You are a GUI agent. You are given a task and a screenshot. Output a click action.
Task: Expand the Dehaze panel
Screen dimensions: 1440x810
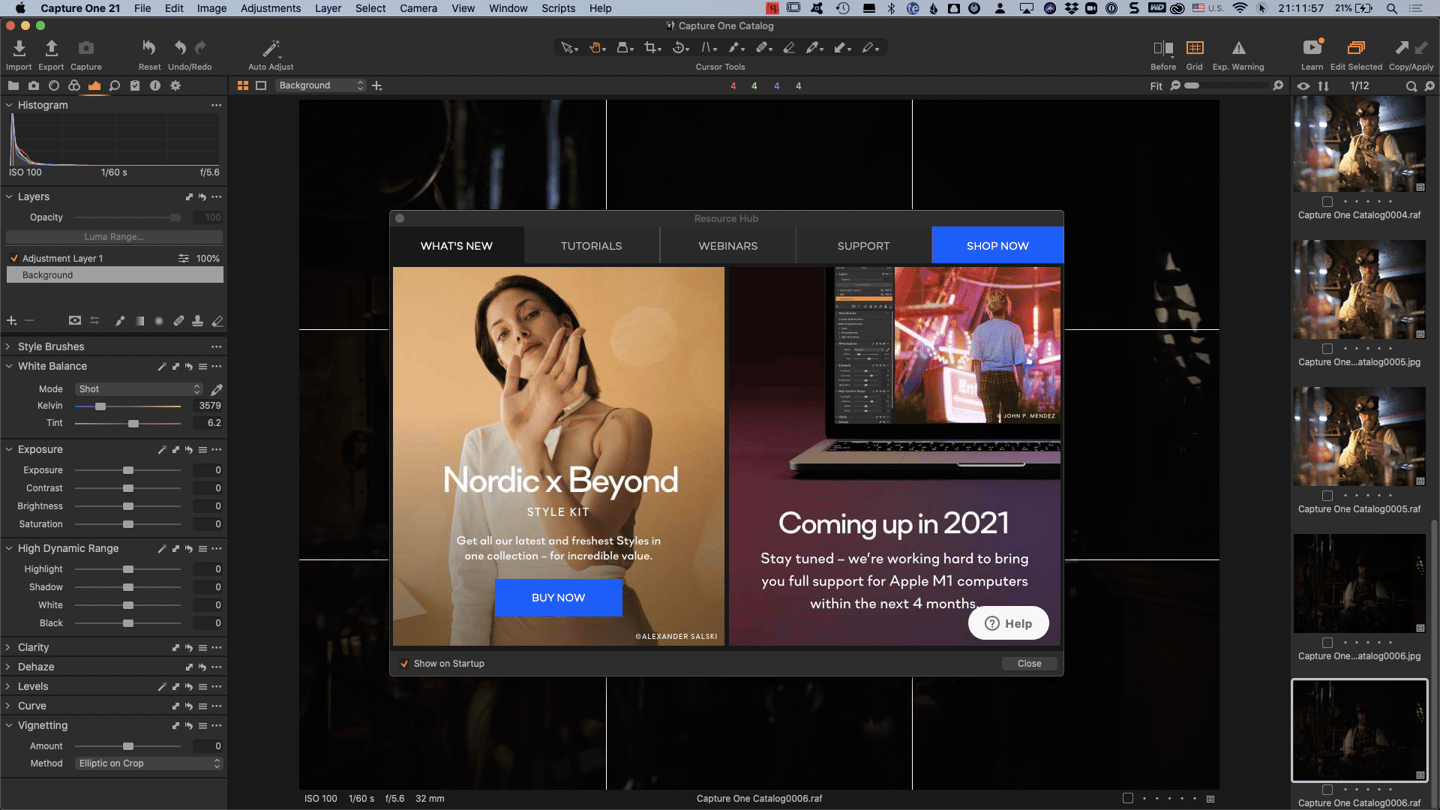tap(9, 667)
